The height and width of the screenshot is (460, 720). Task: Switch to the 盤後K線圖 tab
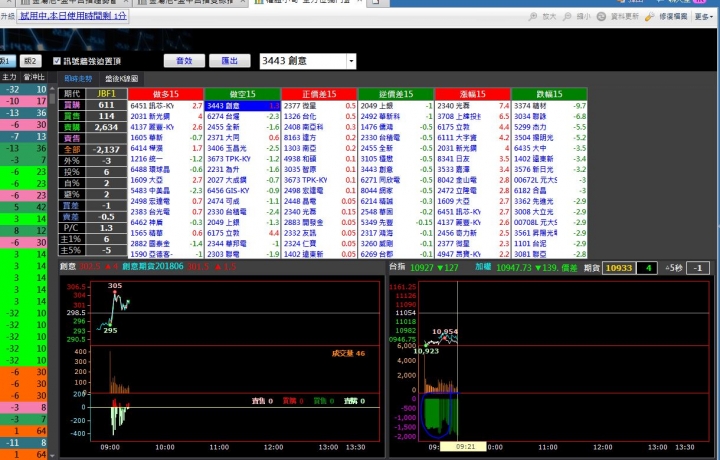pyautogui.click(x=121, y=79)
